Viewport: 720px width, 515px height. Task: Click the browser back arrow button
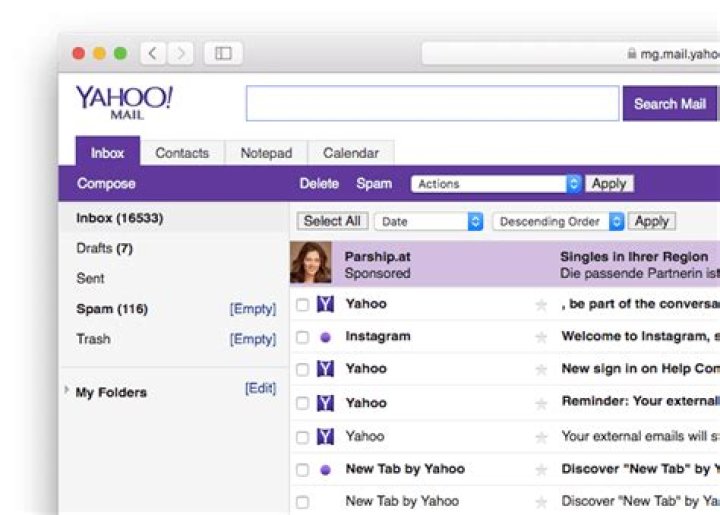tap(152, 53)
